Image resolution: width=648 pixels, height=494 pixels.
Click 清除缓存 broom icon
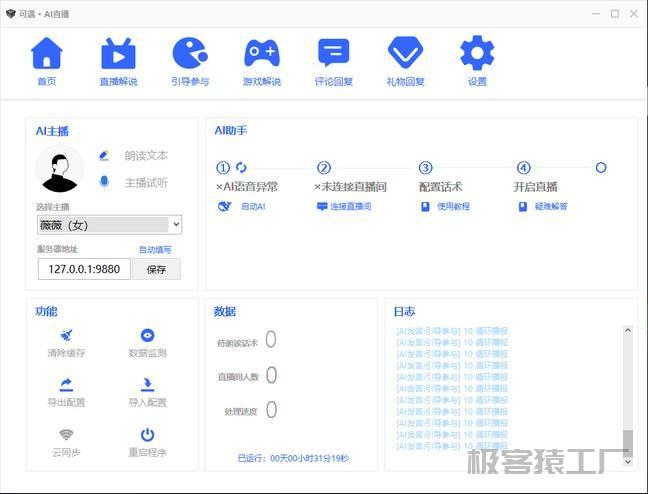(x=66, y=336)
